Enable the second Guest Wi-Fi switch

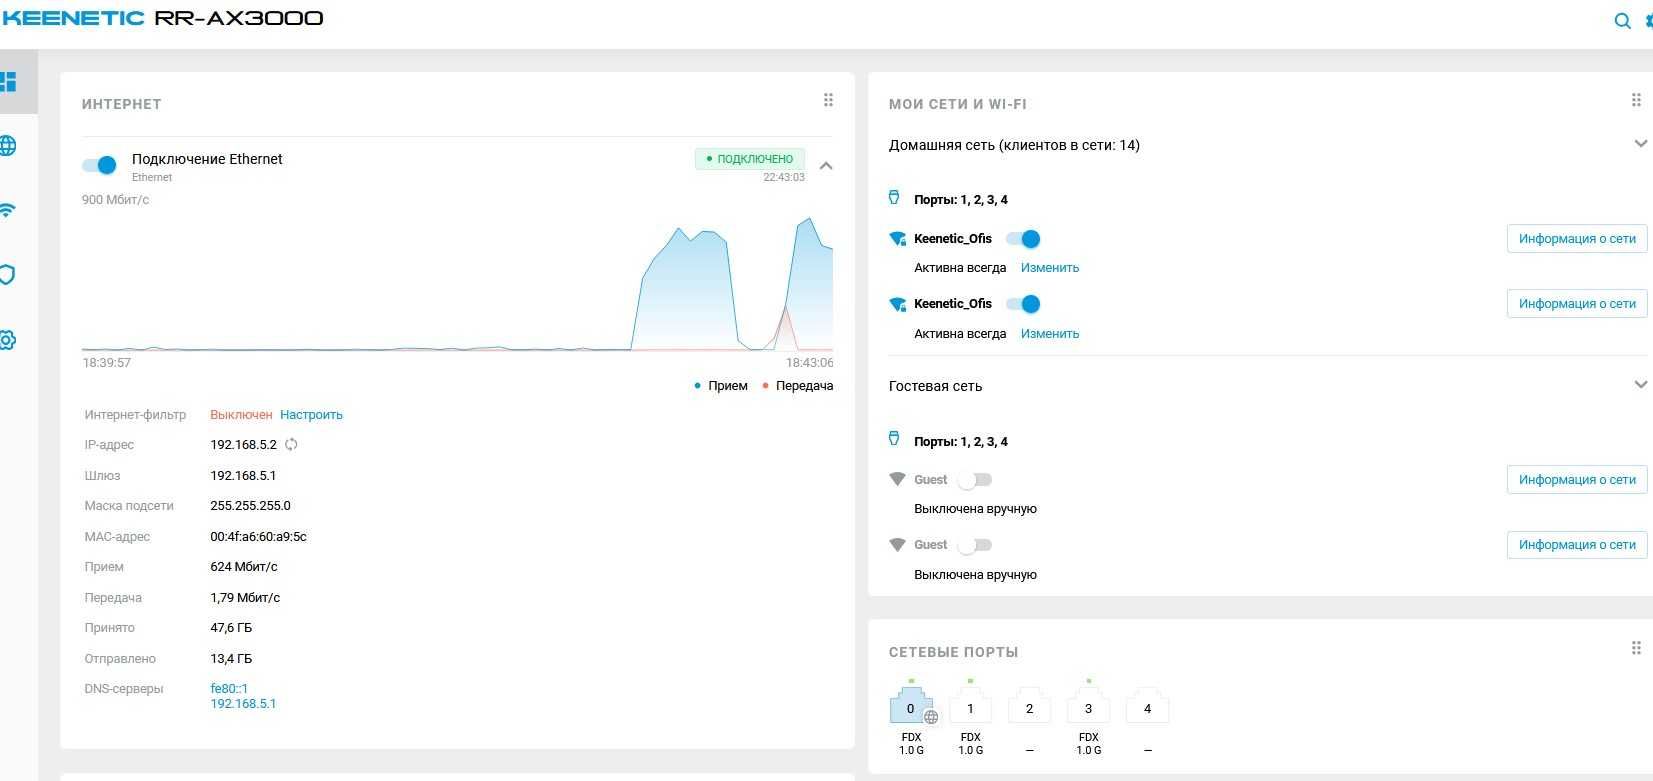click(x=974, y=545)
